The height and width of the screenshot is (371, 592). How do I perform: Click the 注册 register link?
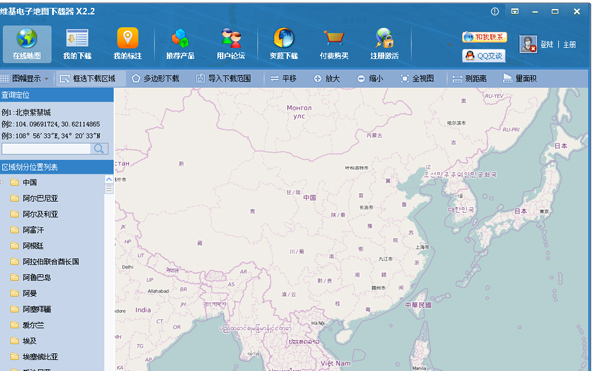point(569,45)
